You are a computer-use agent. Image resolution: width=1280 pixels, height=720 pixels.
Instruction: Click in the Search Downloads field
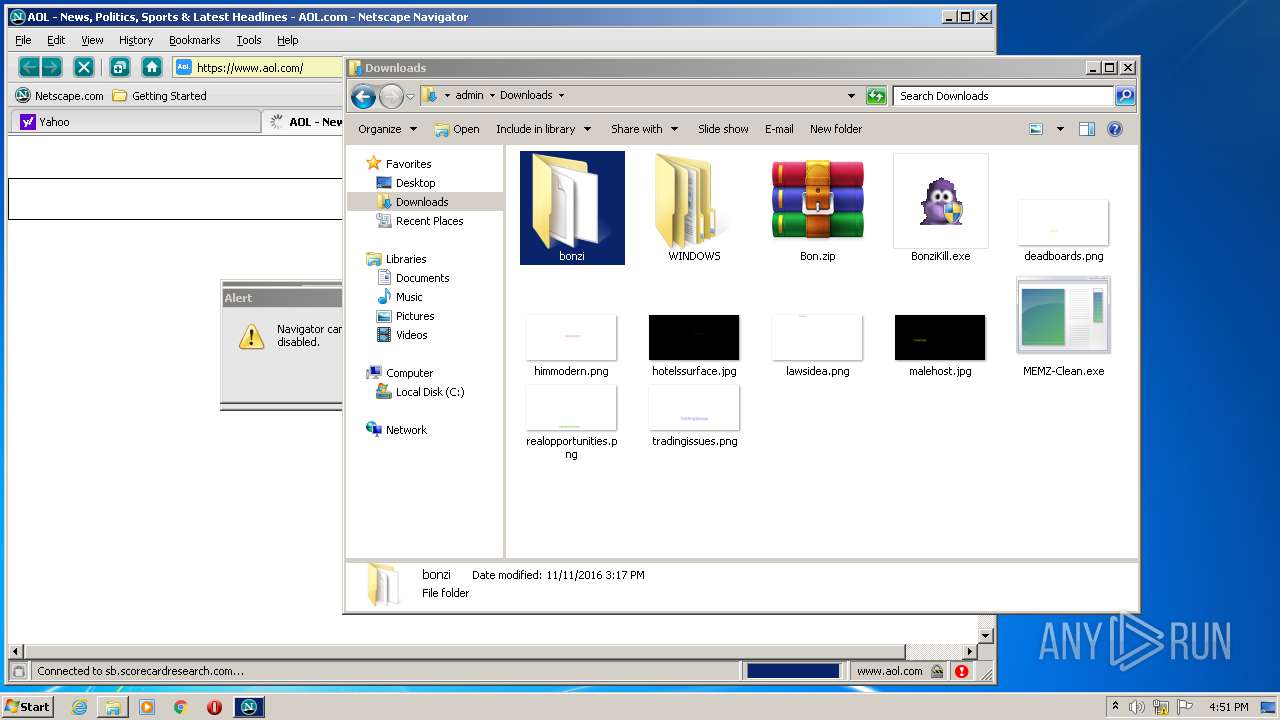pos(1003,96)
